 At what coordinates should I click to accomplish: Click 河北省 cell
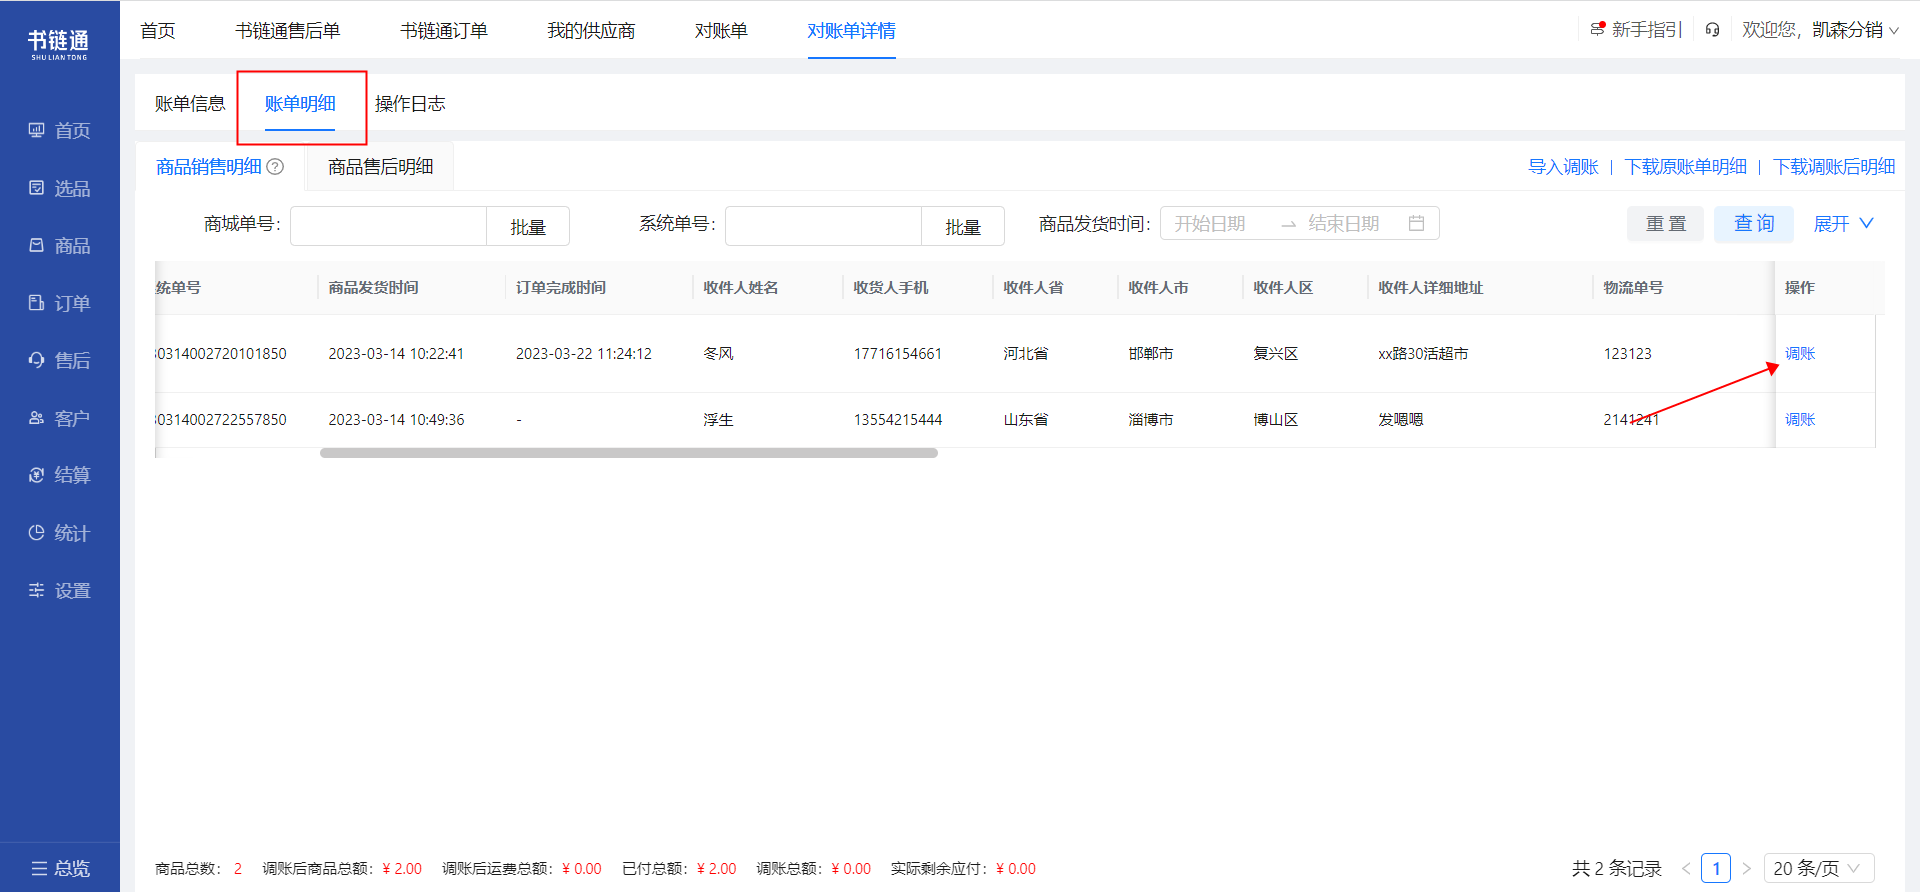point(1026,354)
